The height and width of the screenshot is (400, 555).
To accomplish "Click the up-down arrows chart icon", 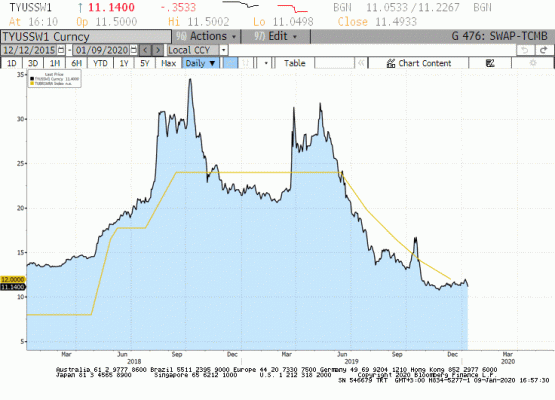I will tap(245, 63).
